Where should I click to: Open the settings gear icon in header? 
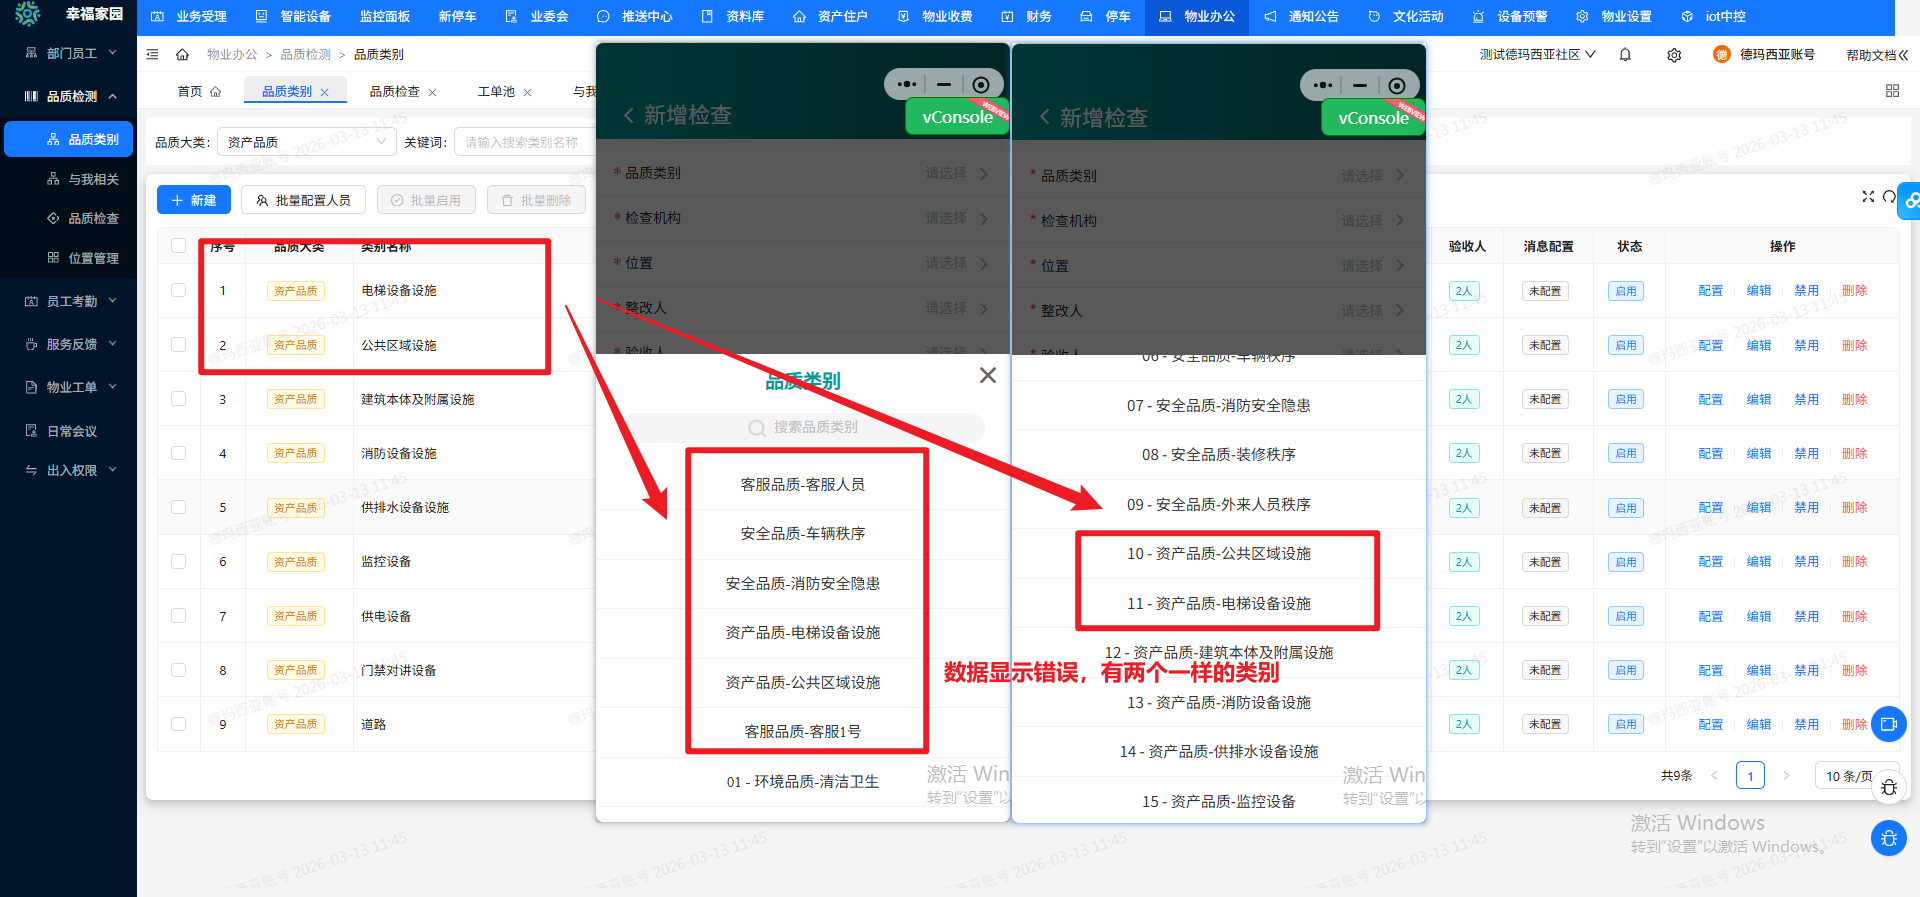(1674, 55)
